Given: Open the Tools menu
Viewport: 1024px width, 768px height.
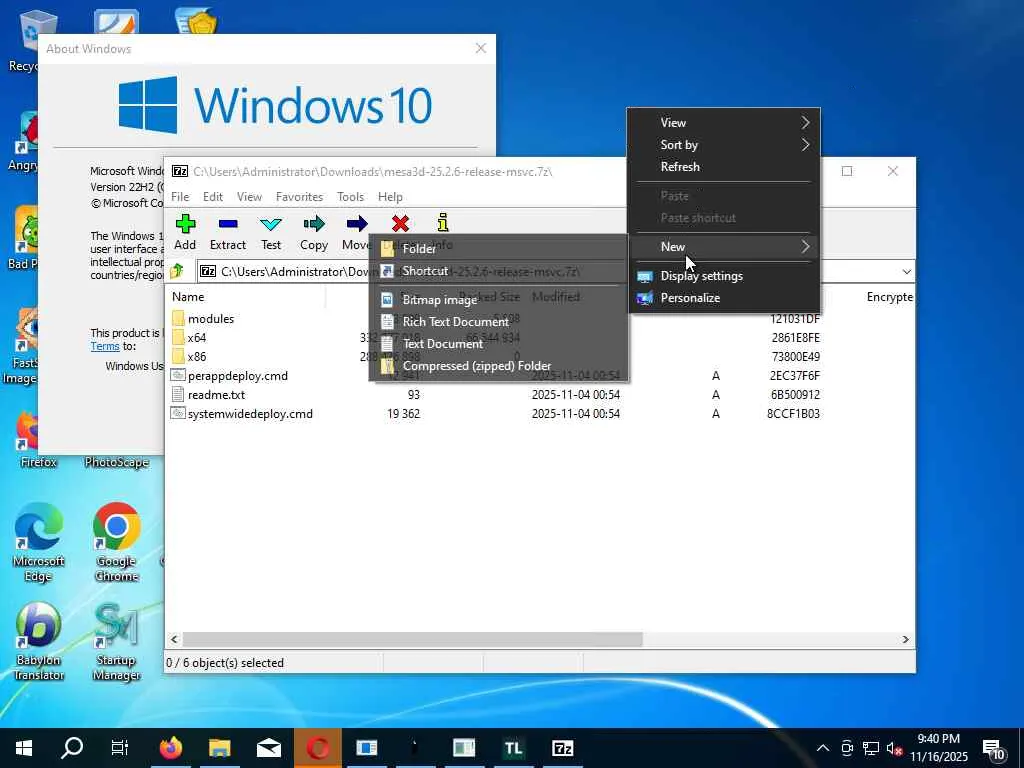Looking at the screenshot, I should point(350,197).
